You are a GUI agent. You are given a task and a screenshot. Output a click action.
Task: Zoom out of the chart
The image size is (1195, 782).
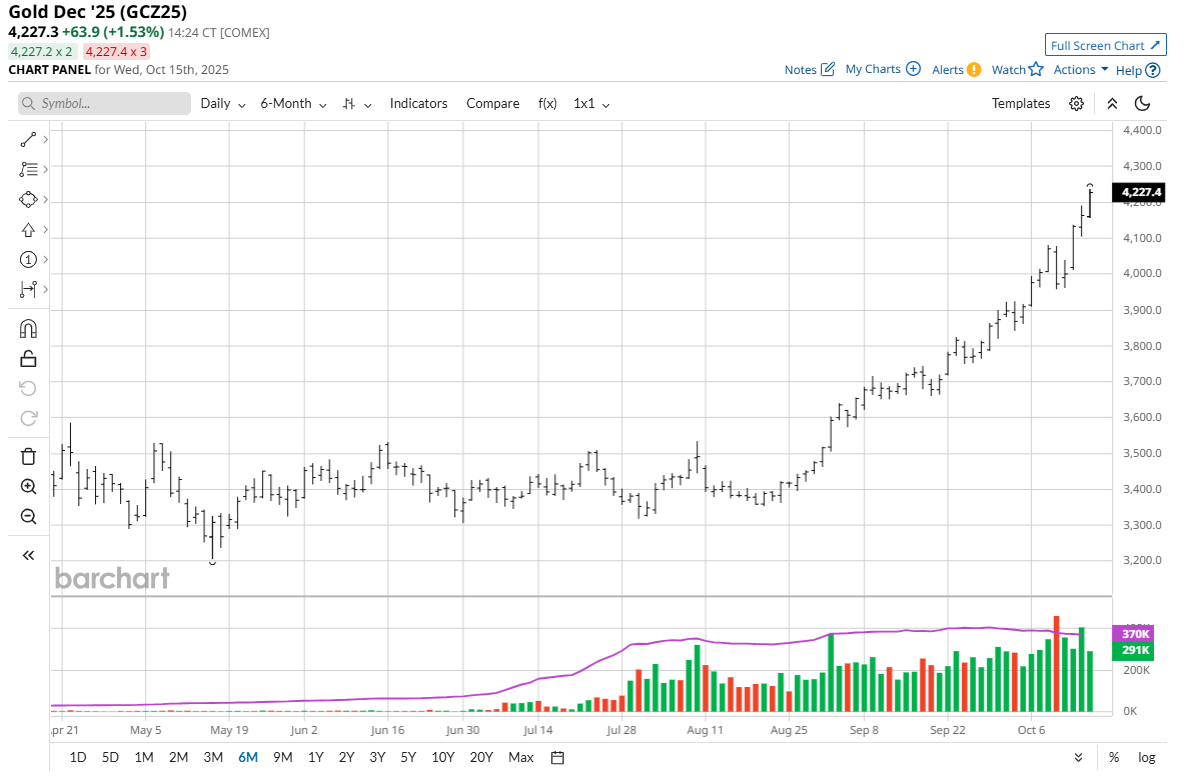pyautogui.click(x=28, y=516)
